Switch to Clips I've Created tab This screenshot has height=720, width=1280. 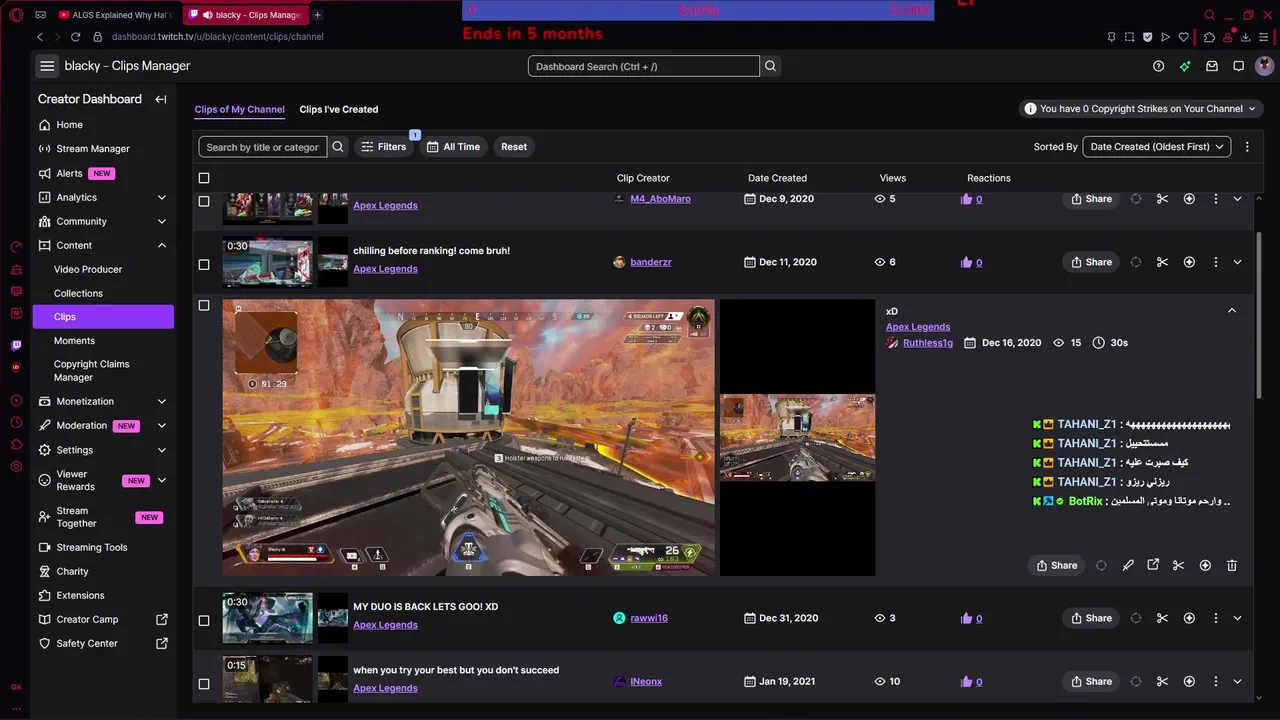[x=339, y=109]
